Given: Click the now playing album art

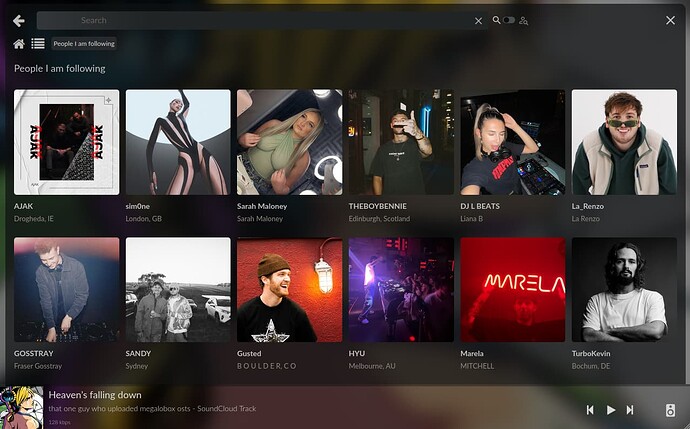Looking at the screenshot, I should (22, 408).
